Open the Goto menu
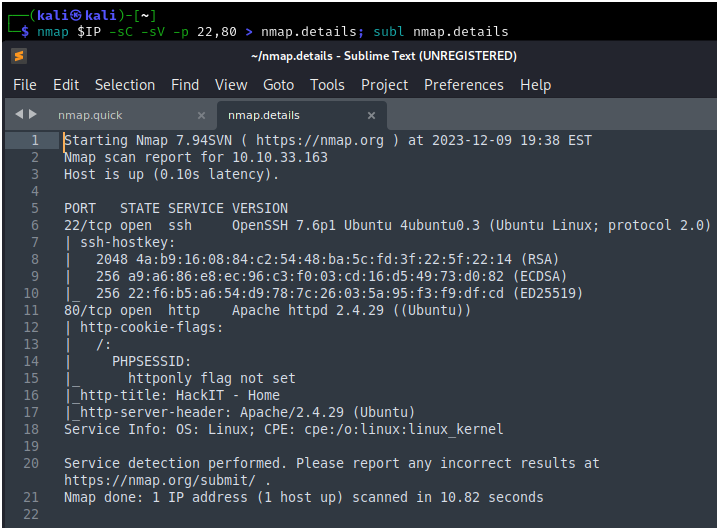 [x=279, y=85]
